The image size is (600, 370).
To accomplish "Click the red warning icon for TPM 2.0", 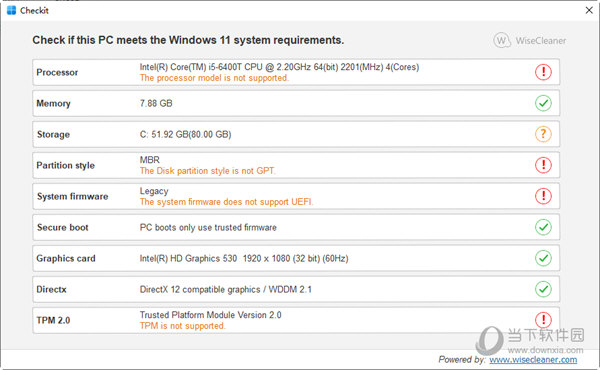I will coord(543,320).
